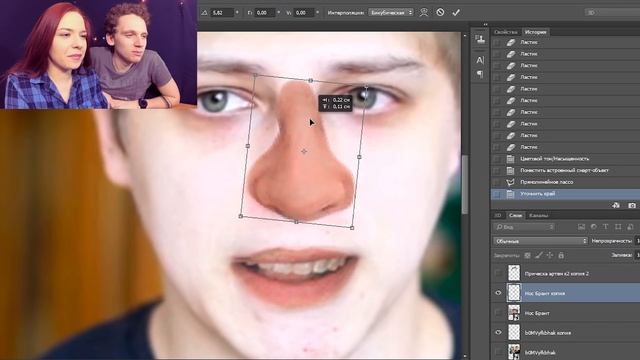Open the horizontal skew value arrow
Viewport: 640px width, 360px height.
click(279, 13)
